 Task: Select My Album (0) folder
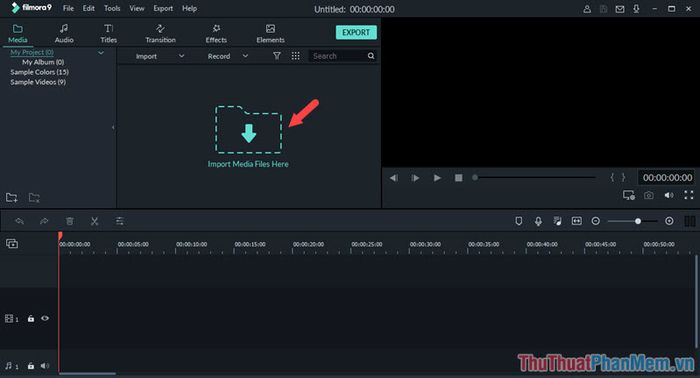(43, 62)
